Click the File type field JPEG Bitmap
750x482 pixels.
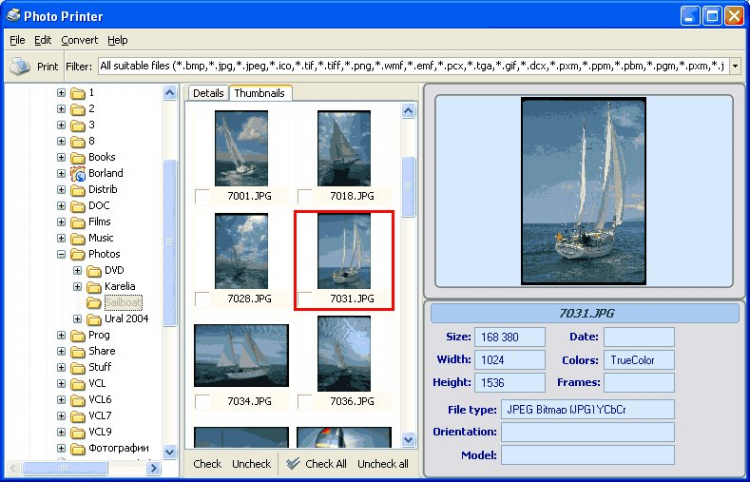click(588, 409)
